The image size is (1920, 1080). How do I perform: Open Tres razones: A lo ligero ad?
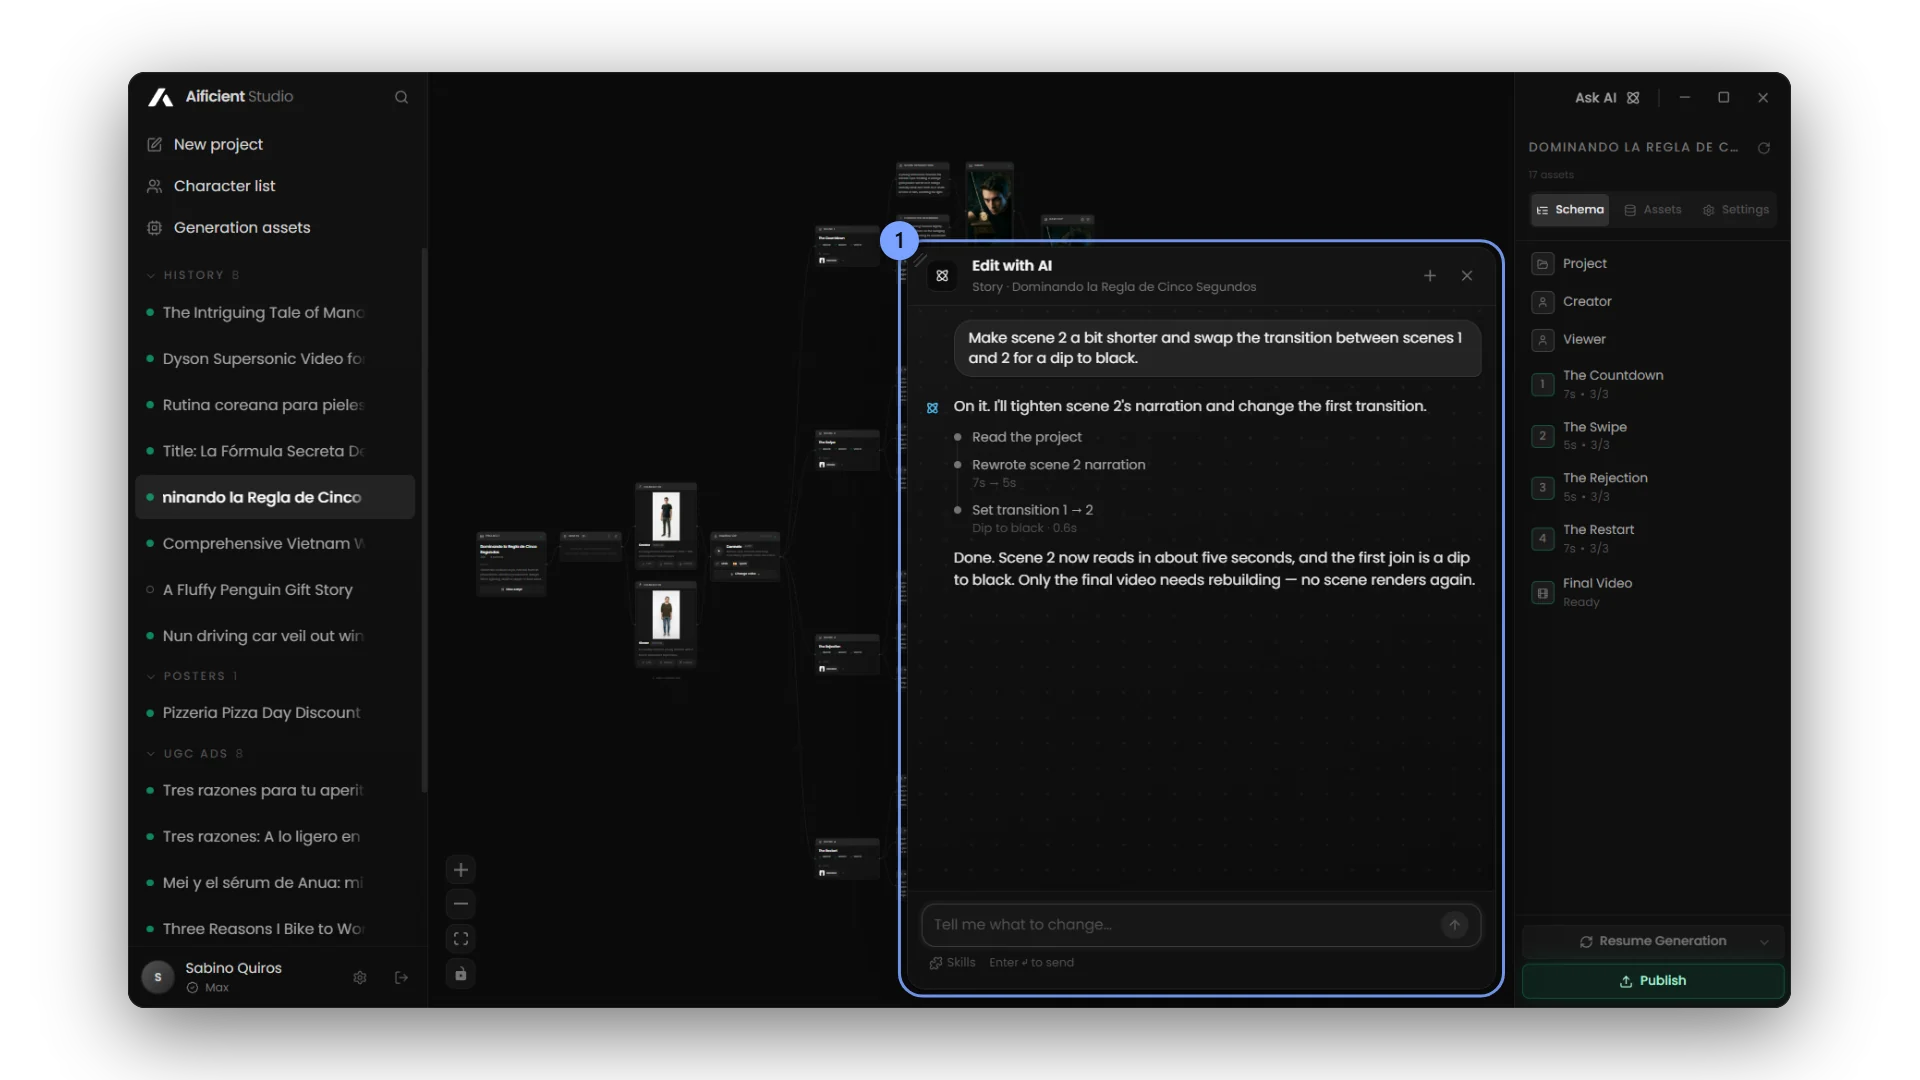[275, 836]
